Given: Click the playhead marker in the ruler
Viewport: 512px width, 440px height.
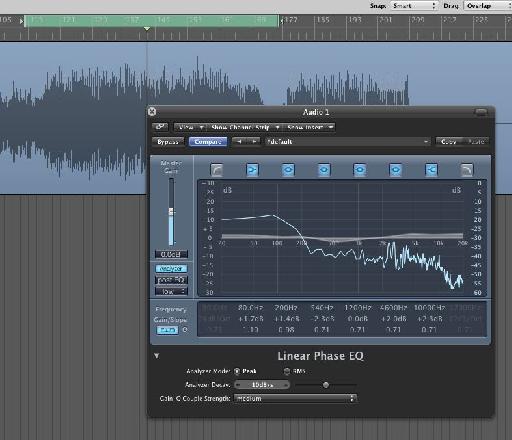Looking at the screenshot, I should (x=147, y=29).
